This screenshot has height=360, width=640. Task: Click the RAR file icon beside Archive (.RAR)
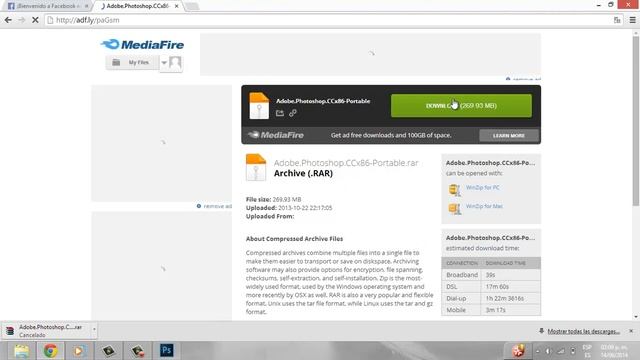256,167
